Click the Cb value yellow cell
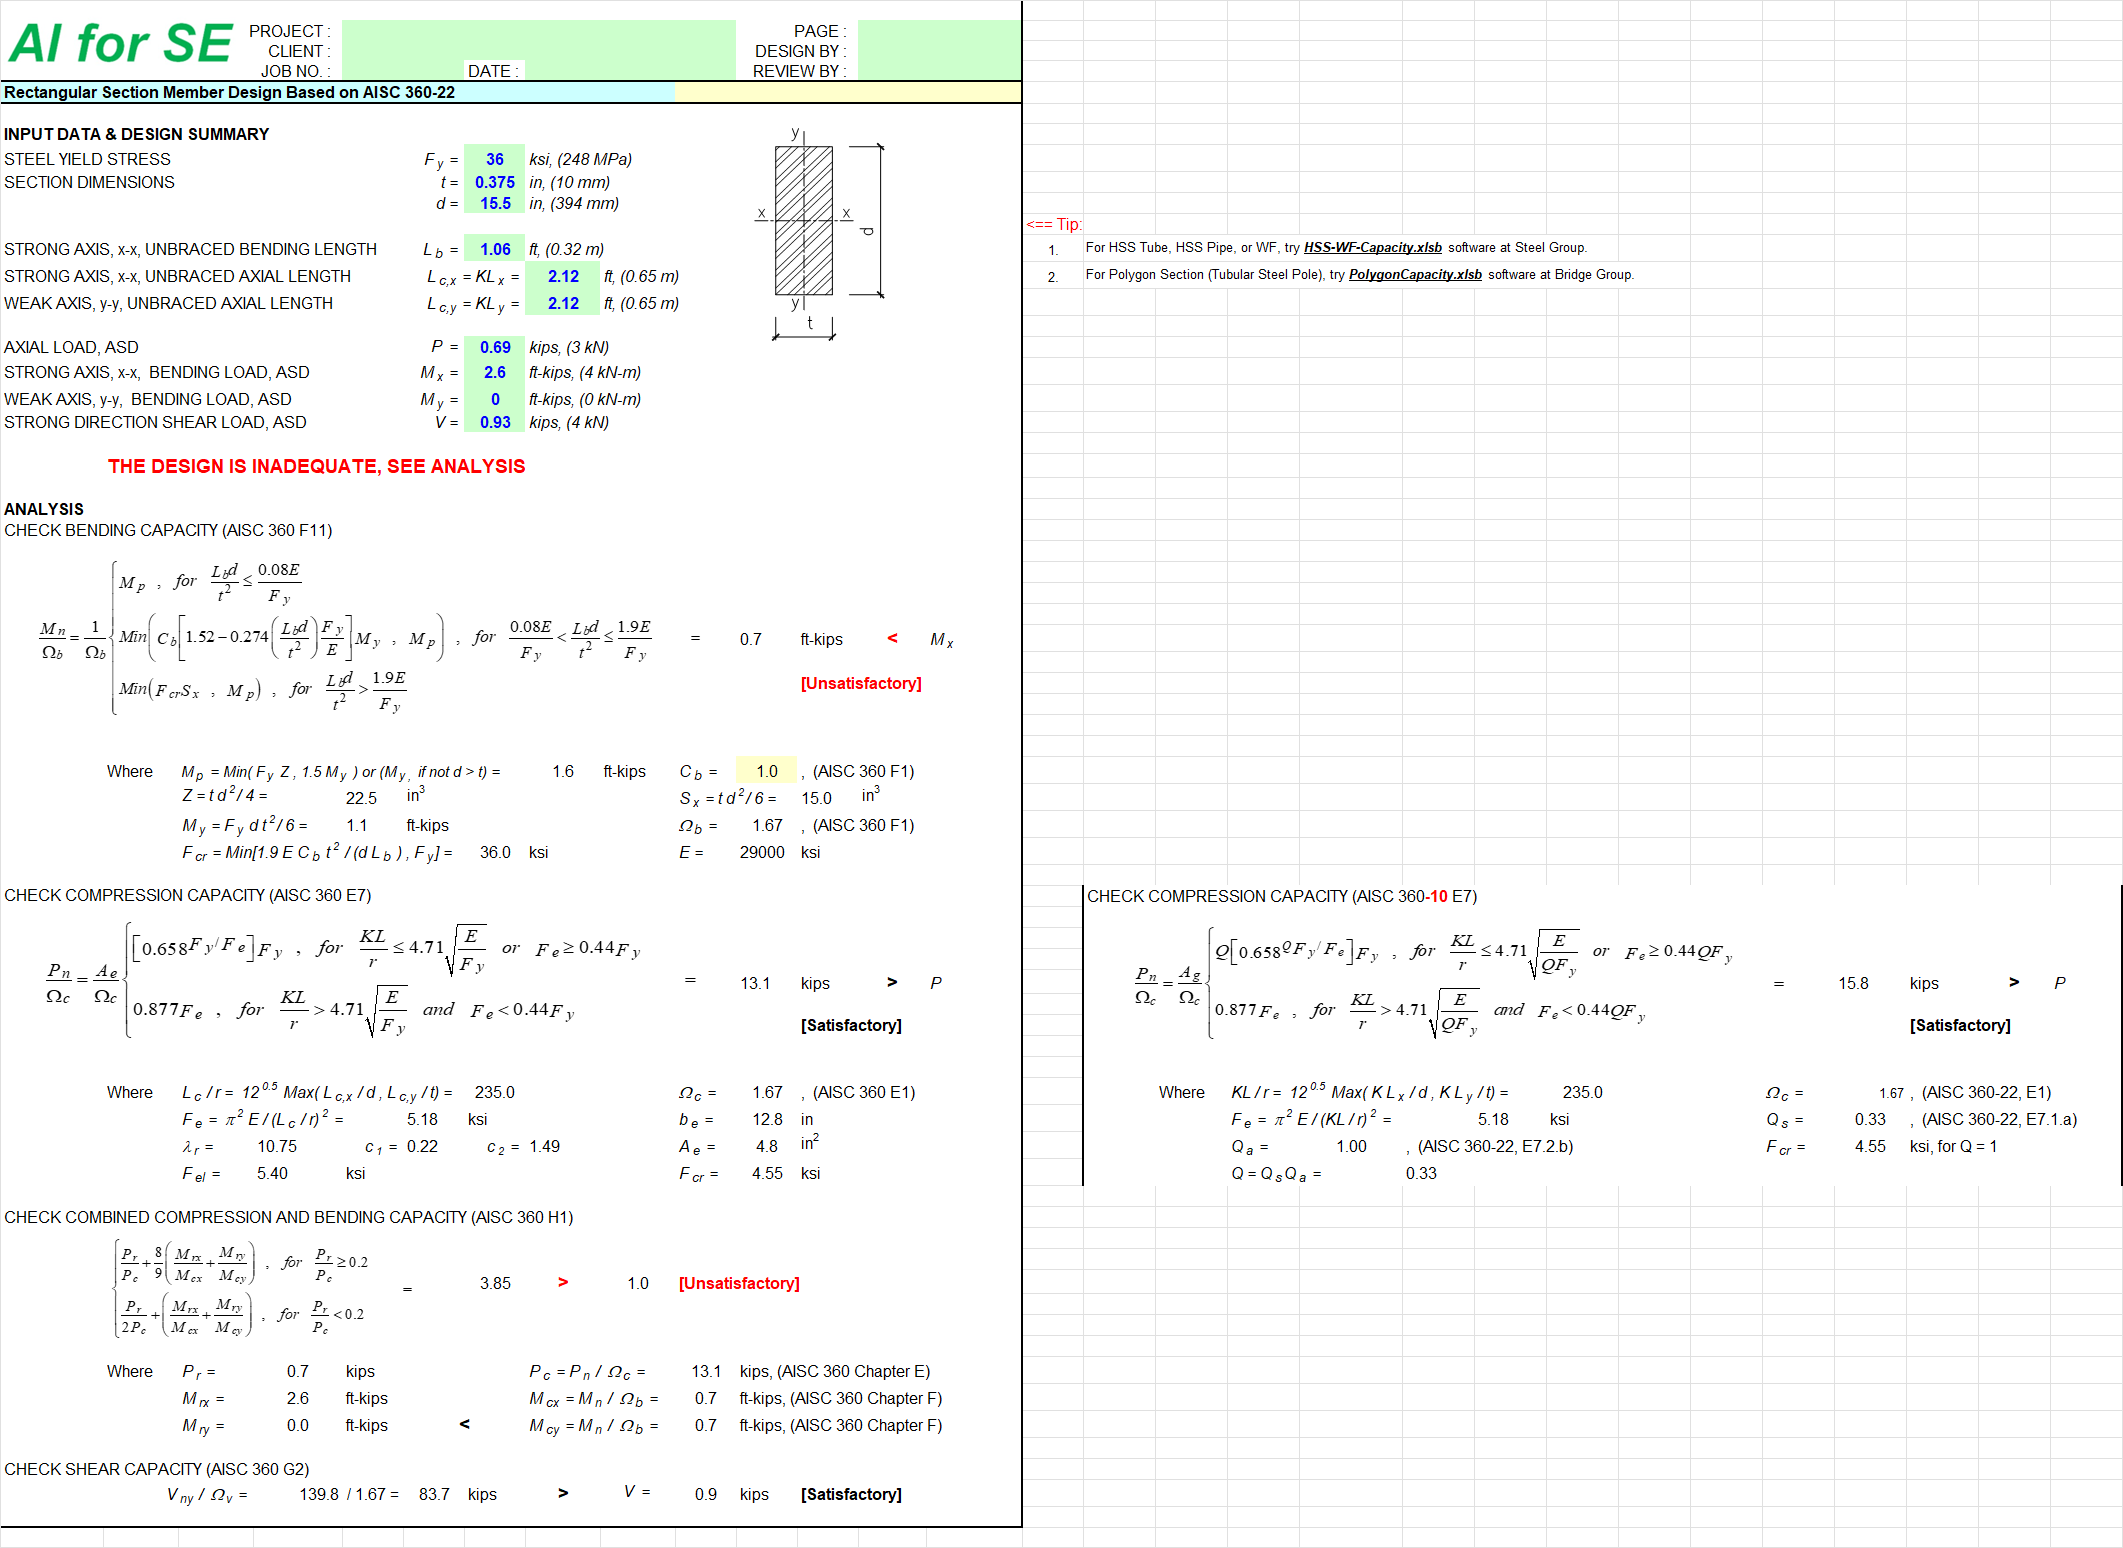 pos(766,772)
